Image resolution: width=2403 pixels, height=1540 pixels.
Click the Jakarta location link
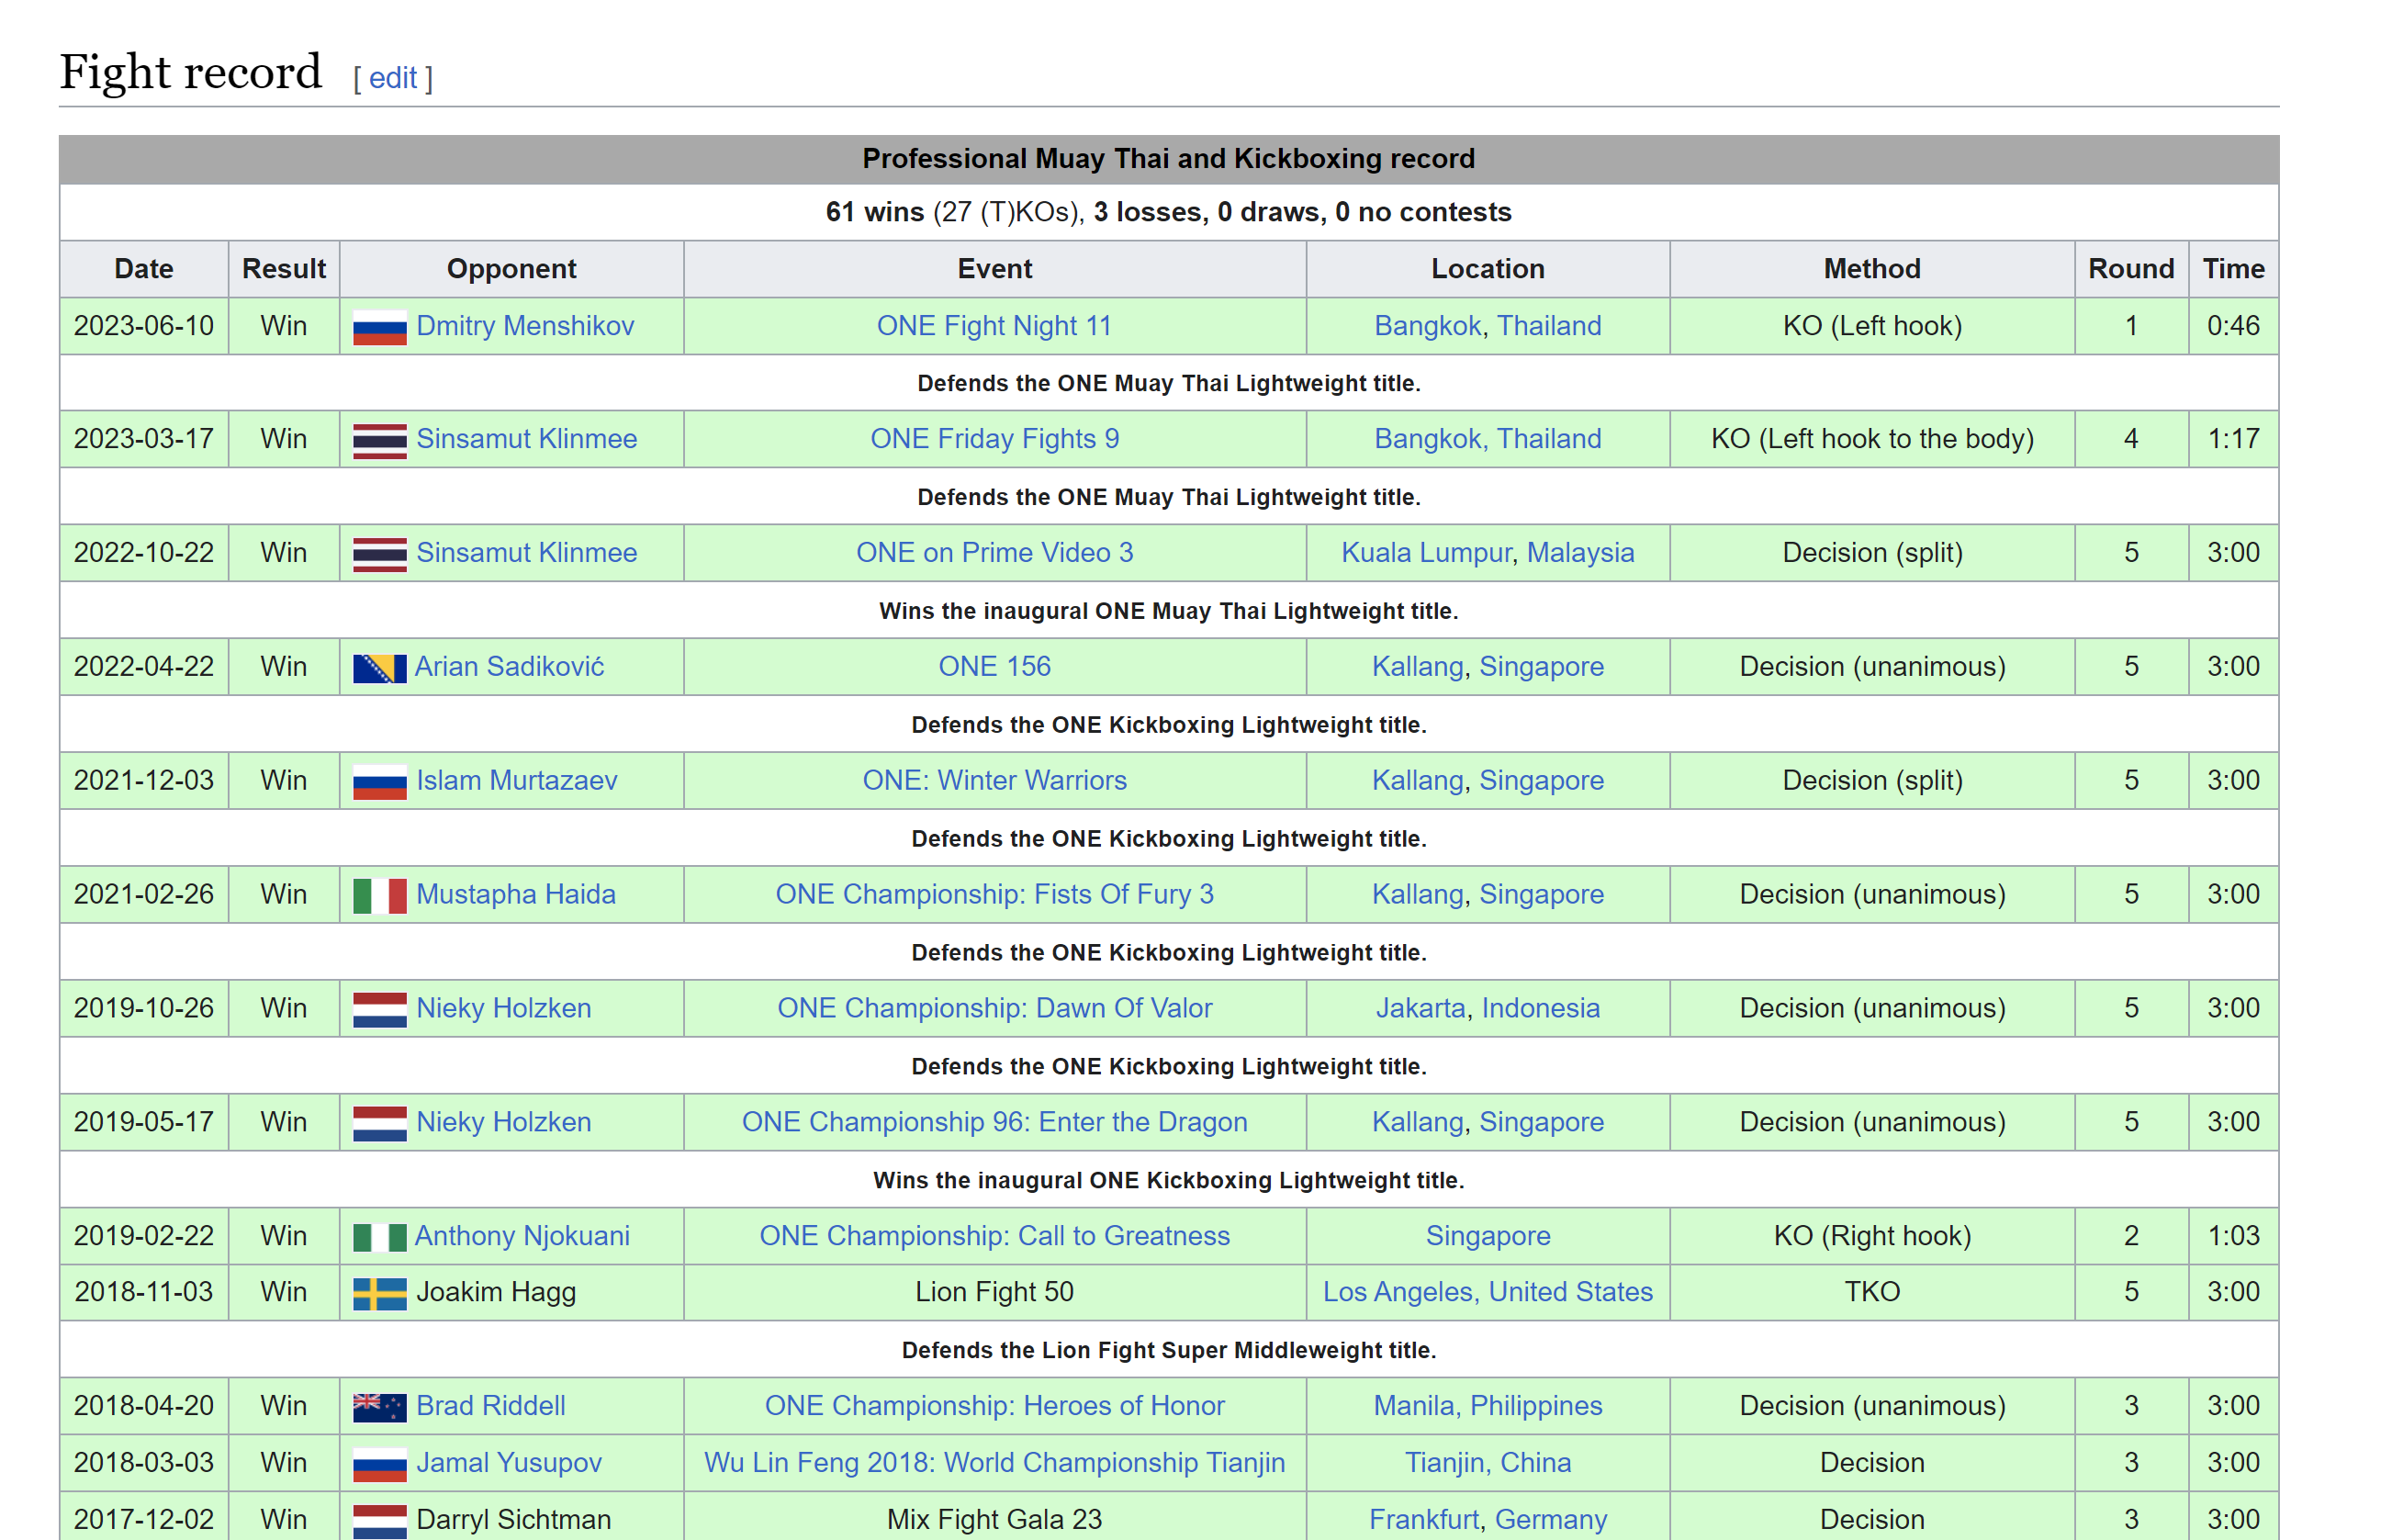pyautogui.click(x=1420, y=1009)
